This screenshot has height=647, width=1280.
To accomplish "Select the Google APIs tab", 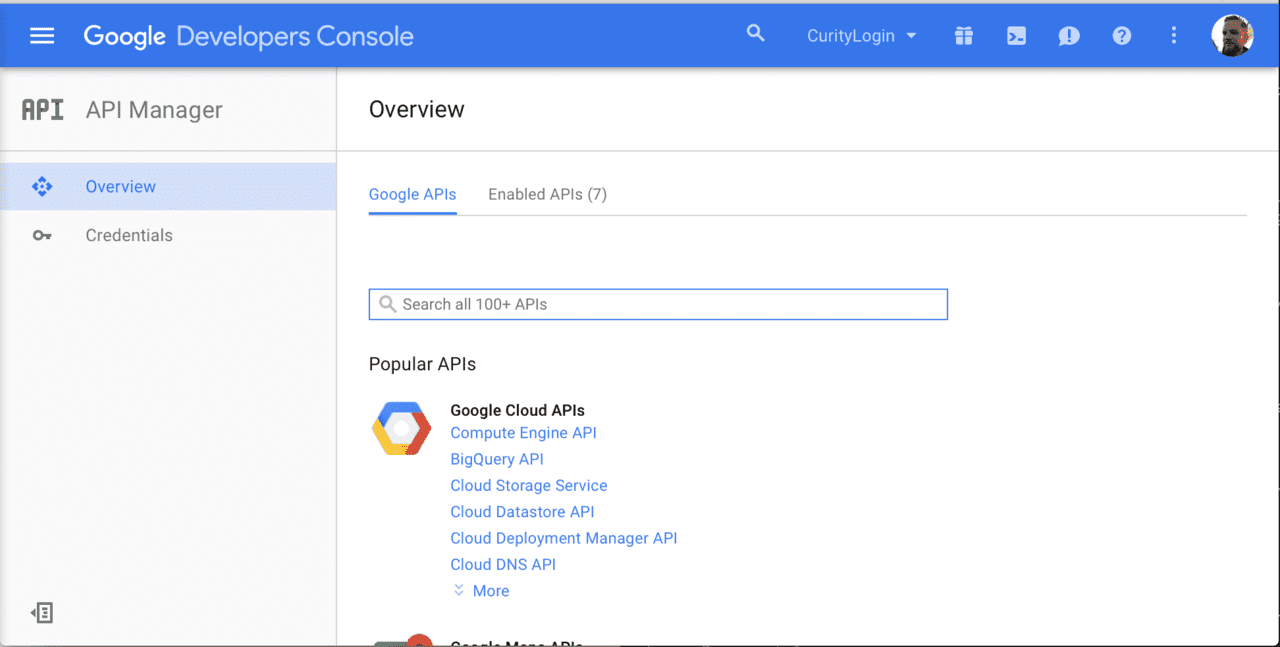I will tap(412, 194).
